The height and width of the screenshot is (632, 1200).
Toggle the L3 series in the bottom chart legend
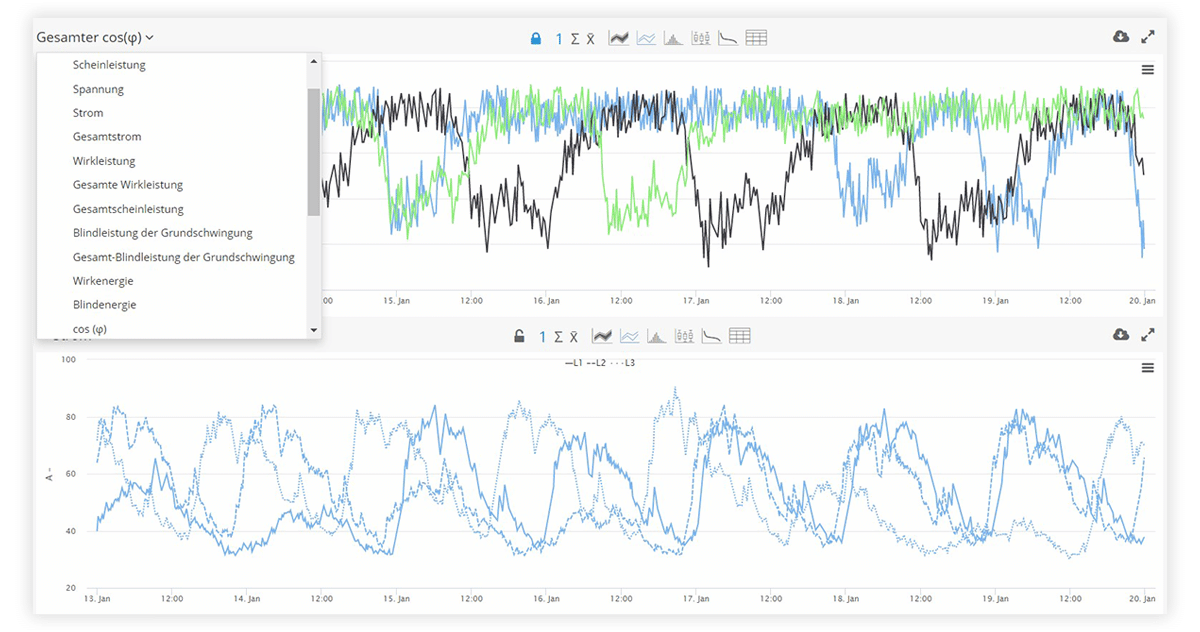click(624, 363)
